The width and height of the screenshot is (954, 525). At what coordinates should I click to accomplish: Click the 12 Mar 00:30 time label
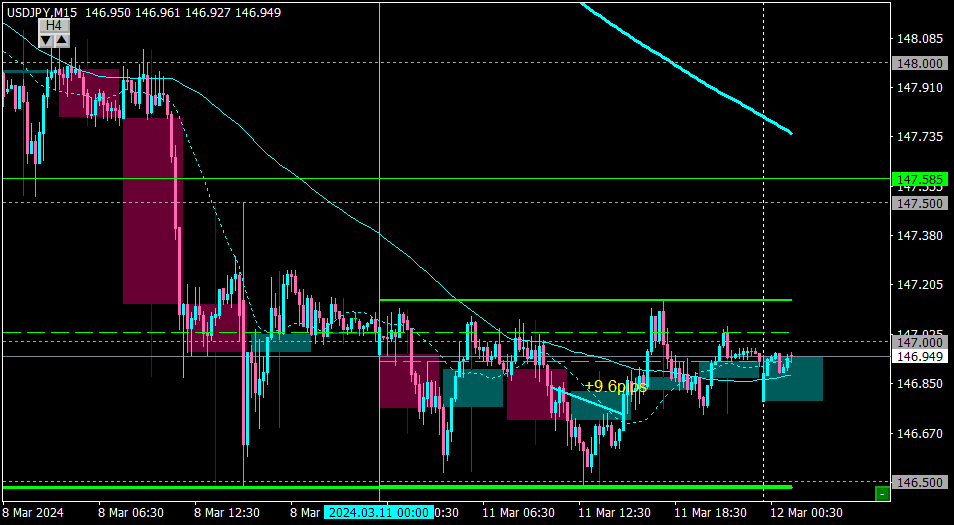pos(807,513)
